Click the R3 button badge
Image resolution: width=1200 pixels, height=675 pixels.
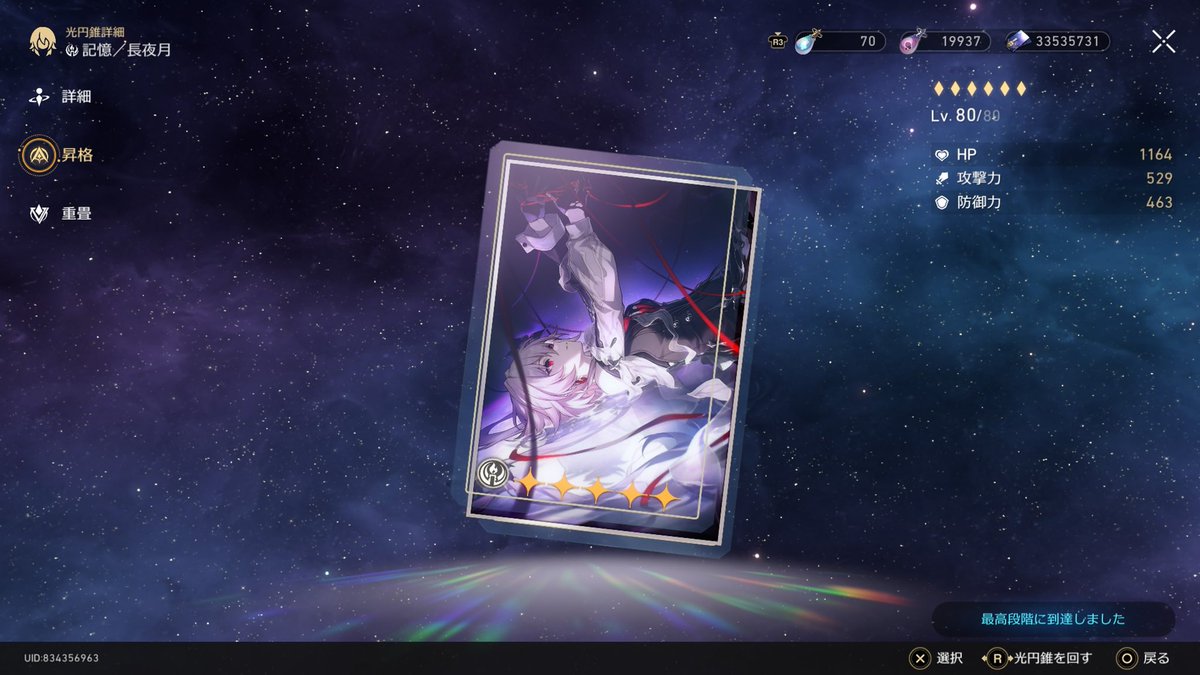[x=777, y=42]
